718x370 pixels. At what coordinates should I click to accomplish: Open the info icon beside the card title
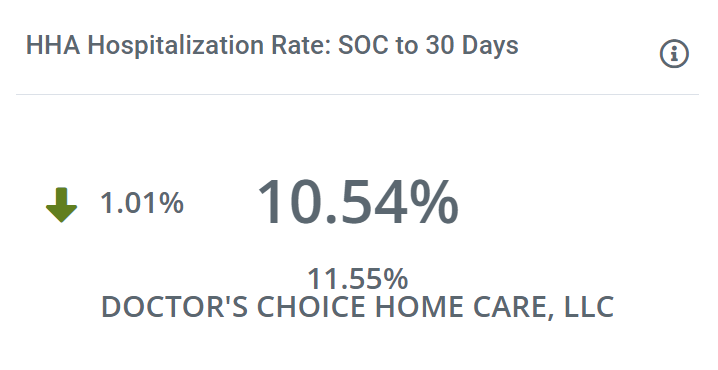click(x=674, y=54)
